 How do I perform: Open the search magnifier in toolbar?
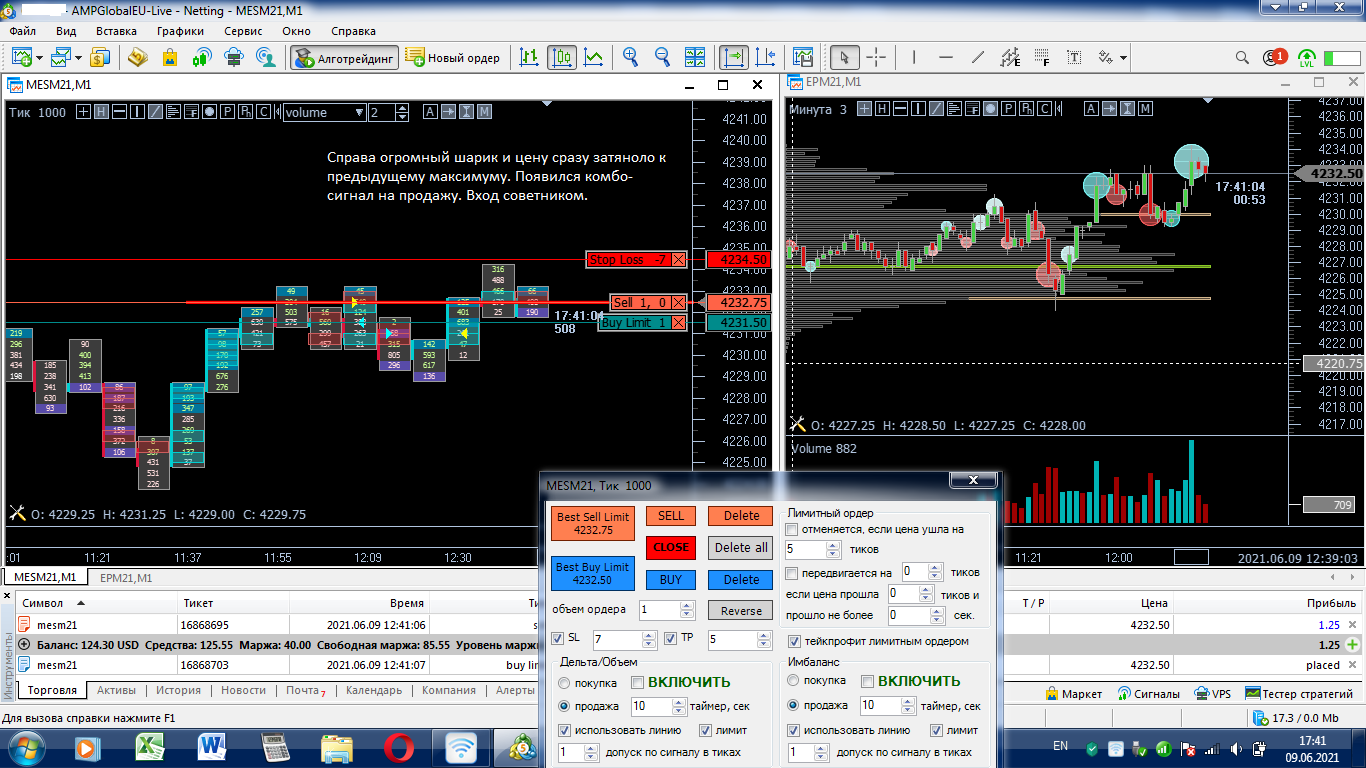(x=1242, y=58)
